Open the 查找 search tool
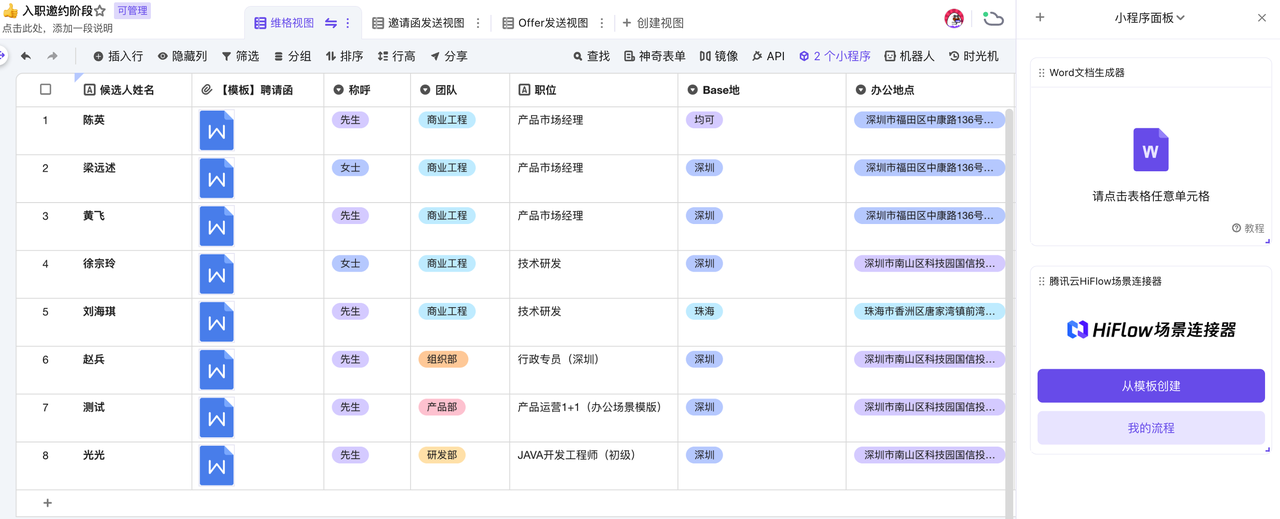The image size is (1280, 519). 591,57
